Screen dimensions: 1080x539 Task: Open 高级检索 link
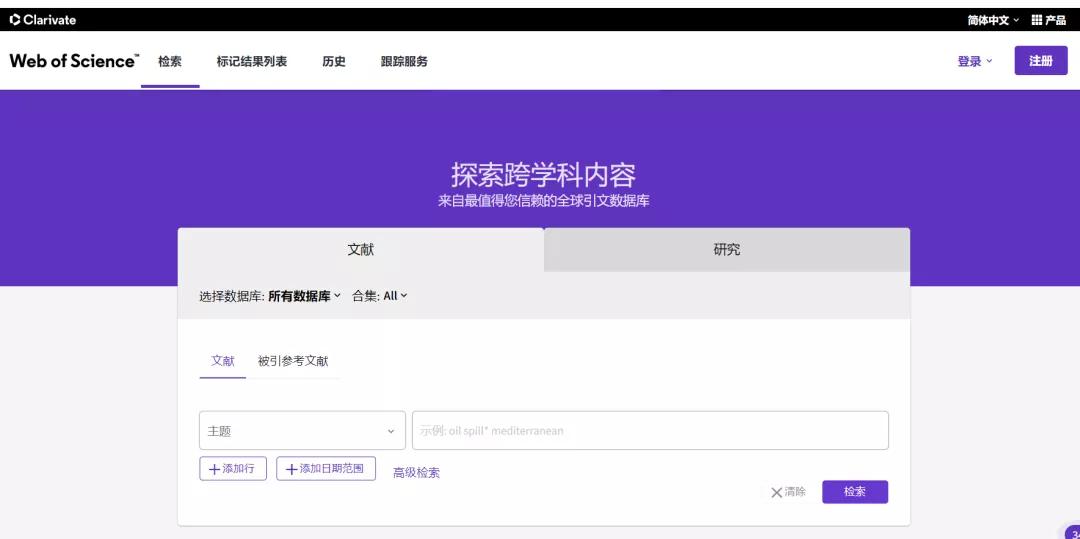[416, 473]
